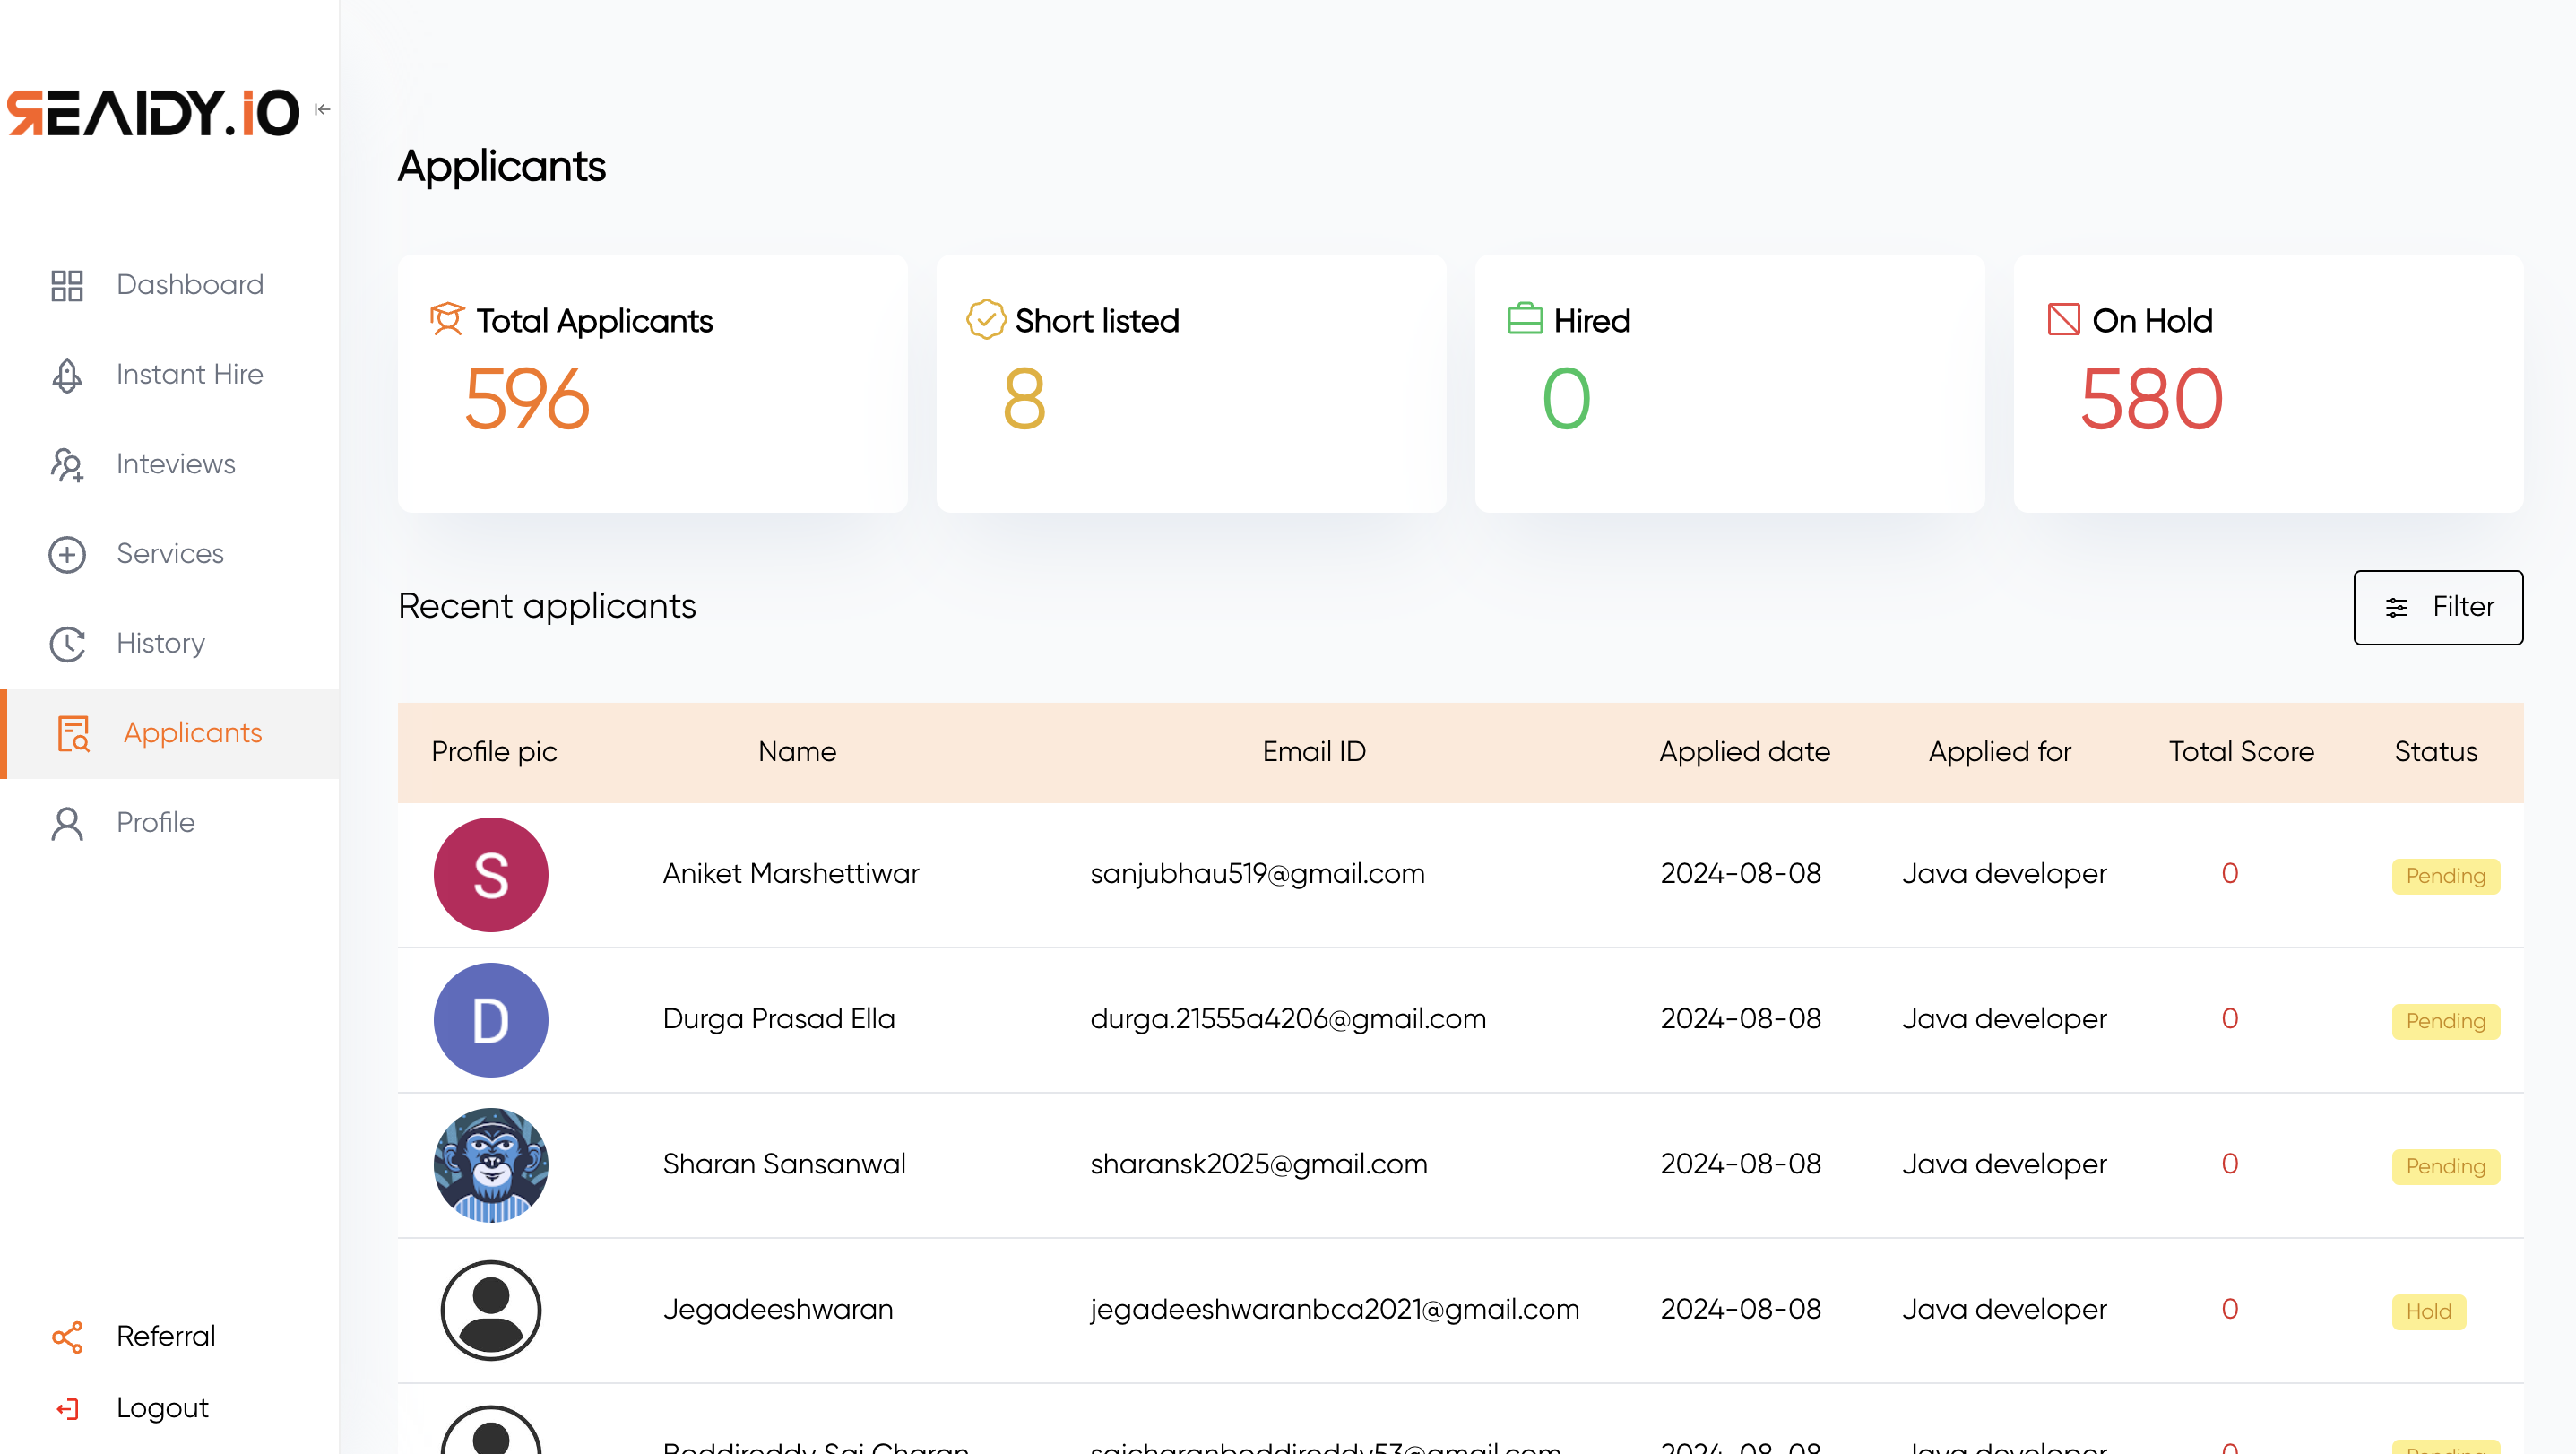Screen dimensions: 2576x1454
Task: Click the Applied for column header
Action: pos(1999,752)
